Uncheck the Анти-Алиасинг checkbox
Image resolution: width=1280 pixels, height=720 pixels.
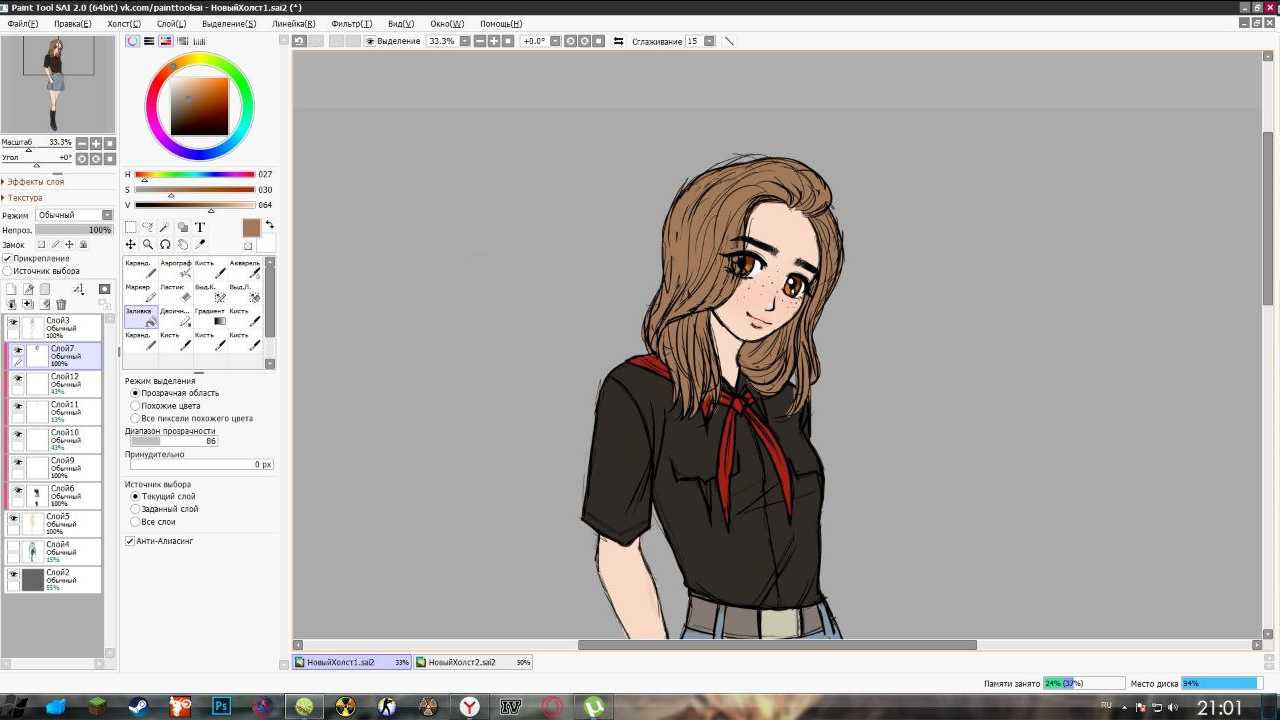[x=130, y=541]
